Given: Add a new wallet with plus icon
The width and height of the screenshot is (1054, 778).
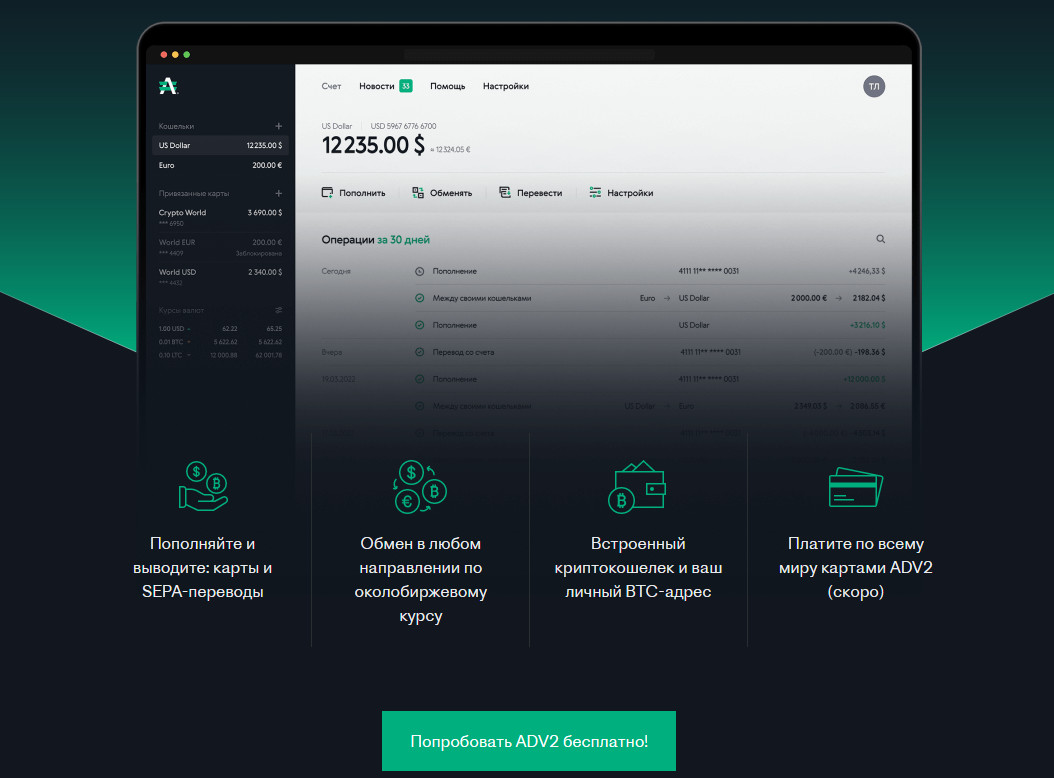Looking at the screenshot, I should 279,126.
